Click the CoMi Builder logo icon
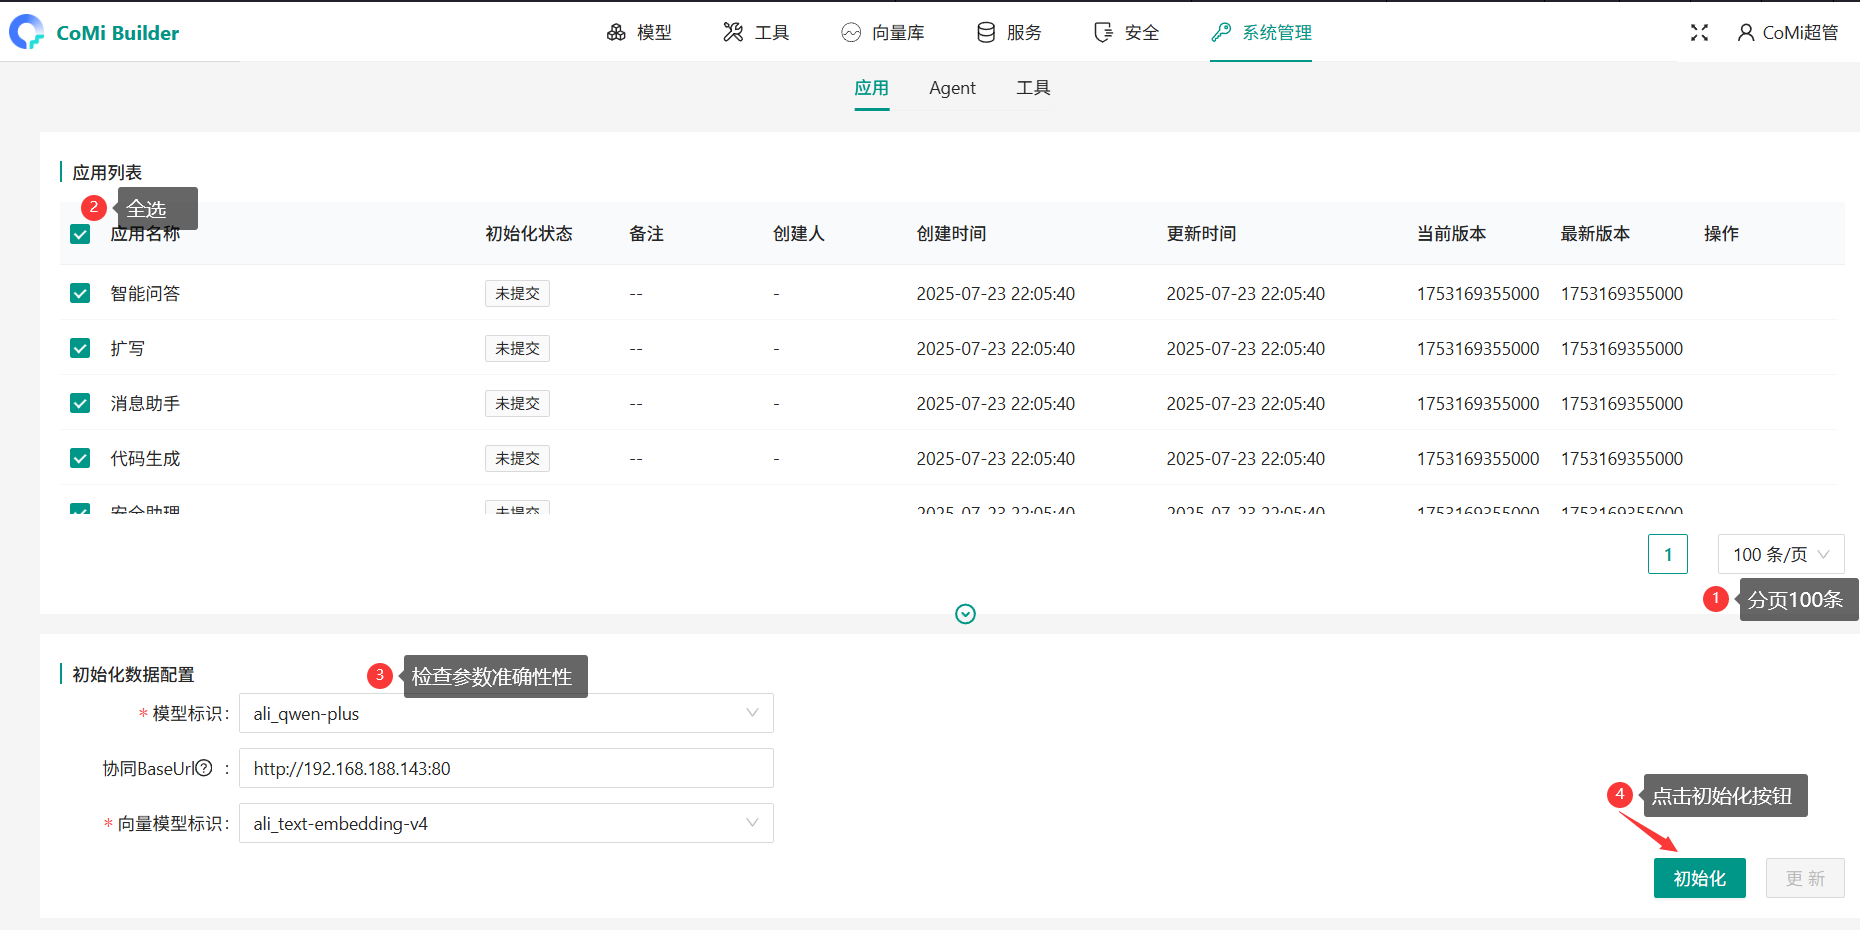The width and height of the screenshot is (1860, 930). [27, 32]
